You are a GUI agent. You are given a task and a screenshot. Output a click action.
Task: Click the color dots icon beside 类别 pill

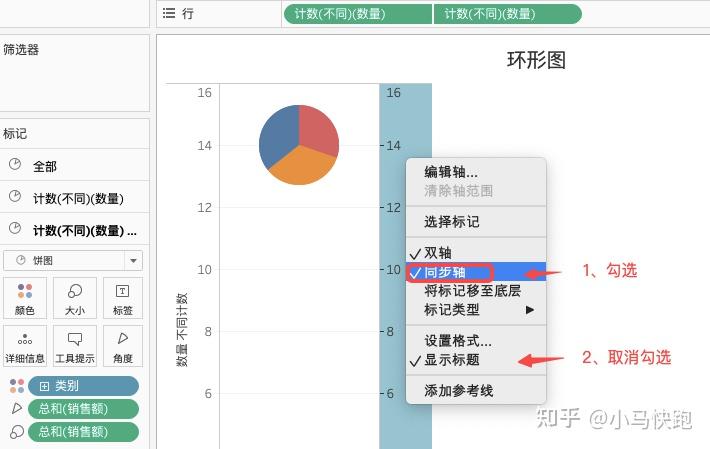(x=17, y=386)
